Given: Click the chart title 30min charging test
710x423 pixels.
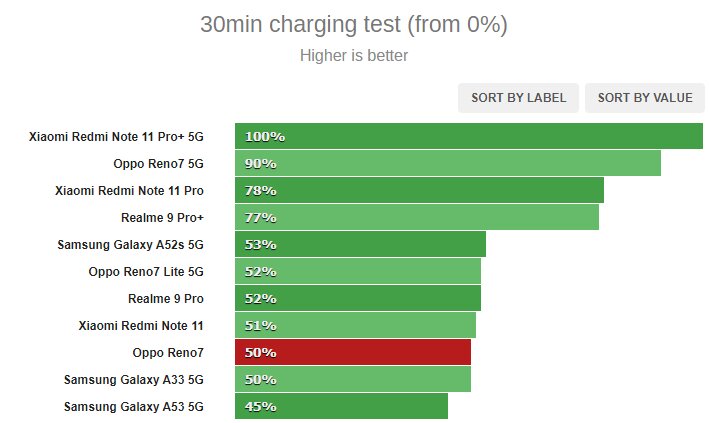Looking at the screenshot, I should (x=354, y=24).
